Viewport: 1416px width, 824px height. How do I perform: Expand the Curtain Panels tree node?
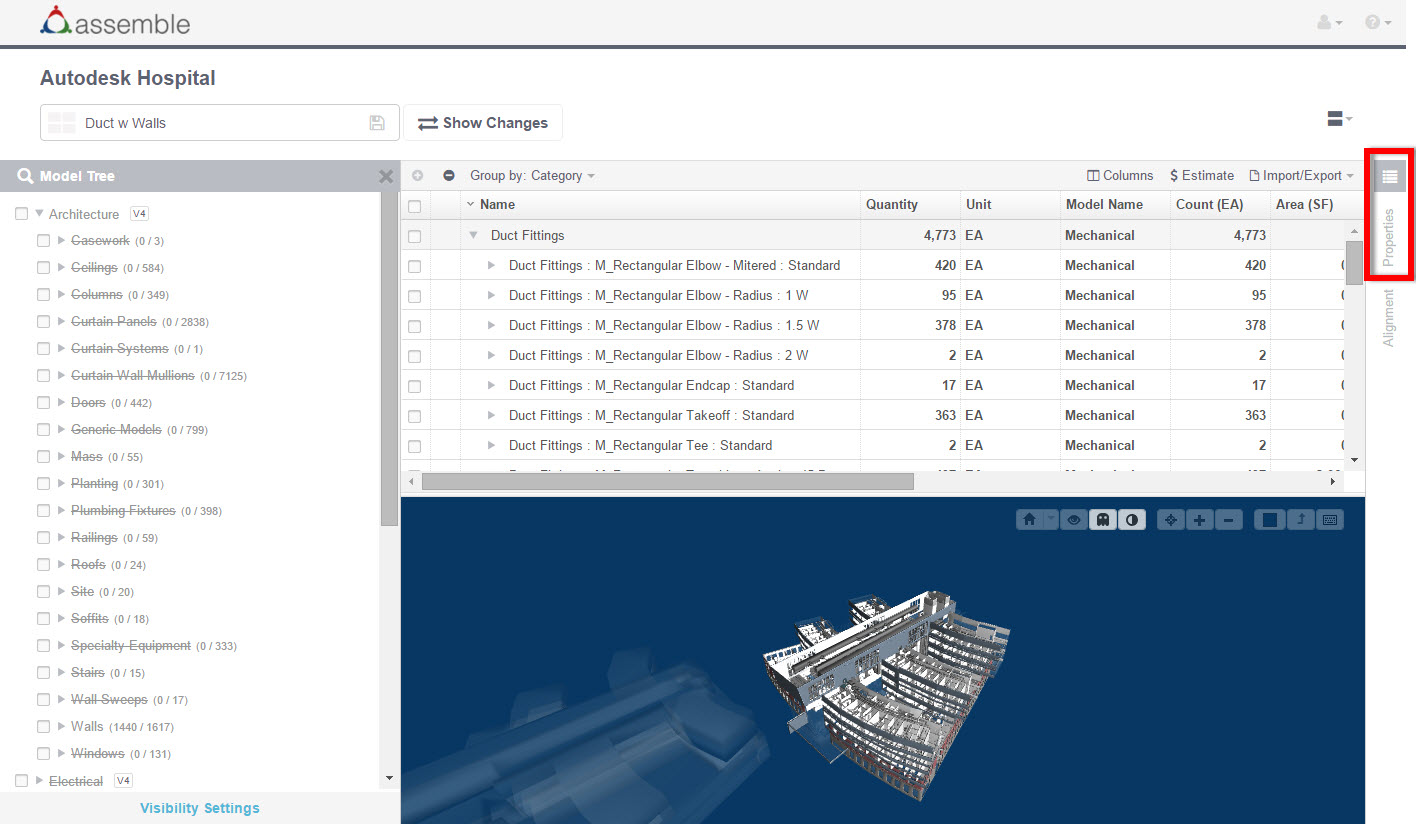pyautogui.click(x=61, y=322)
